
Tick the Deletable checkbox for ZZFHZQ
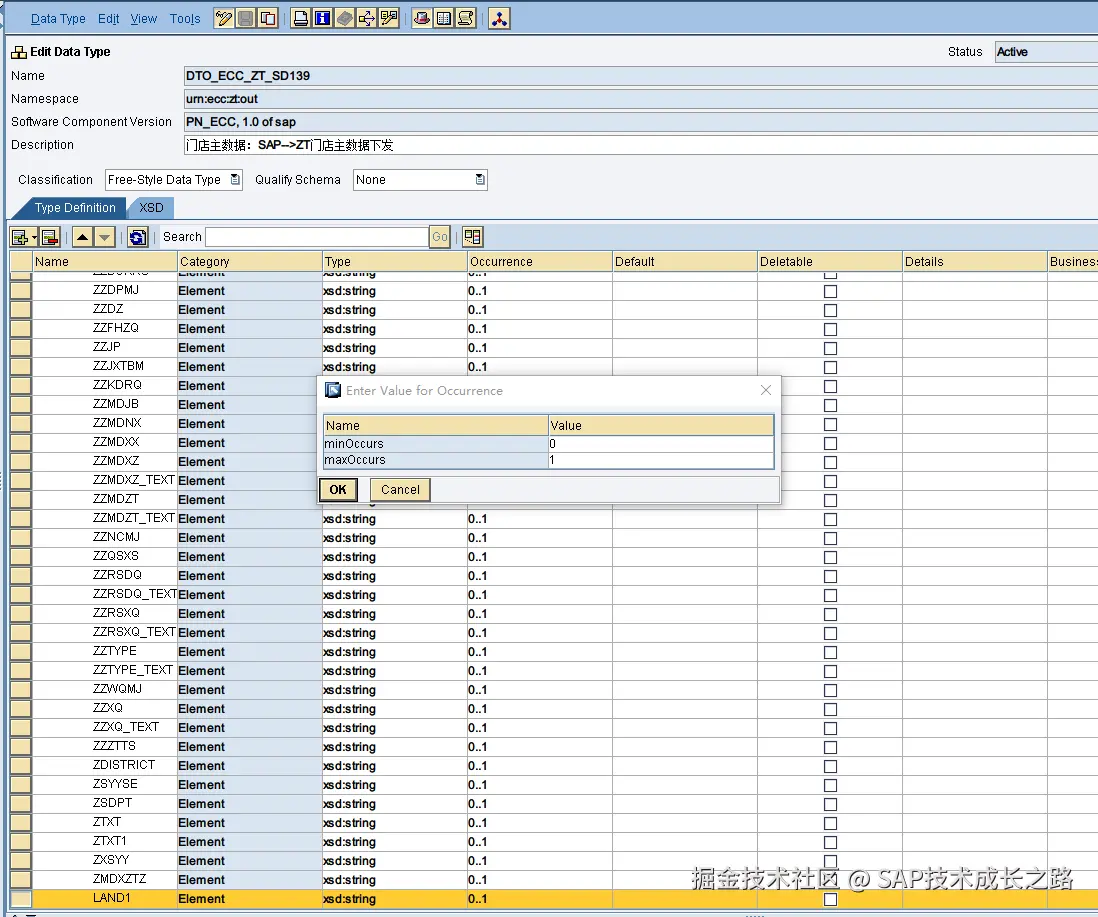(x=831, y=329)
